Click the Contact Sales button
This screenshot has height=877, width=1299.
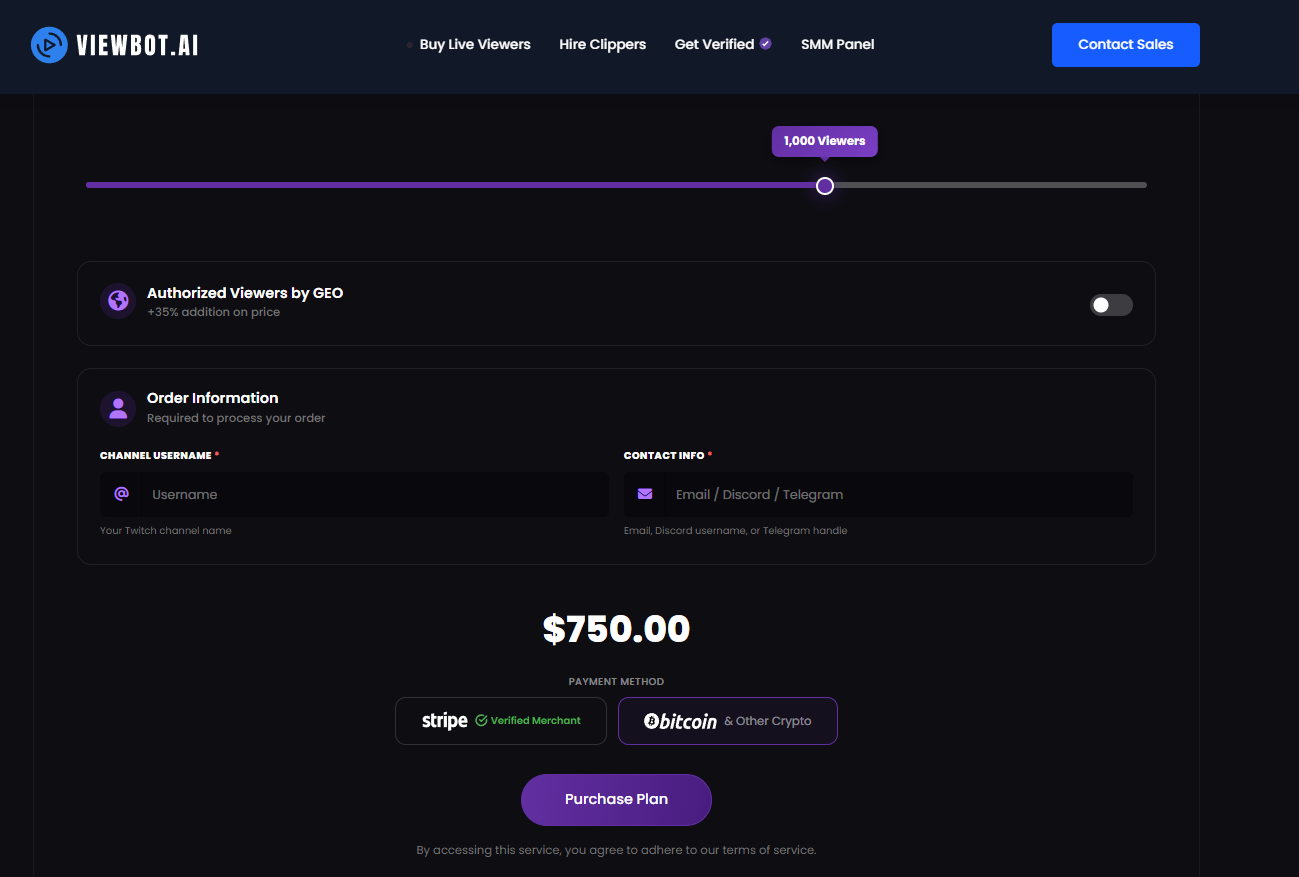pos(1126,45)
